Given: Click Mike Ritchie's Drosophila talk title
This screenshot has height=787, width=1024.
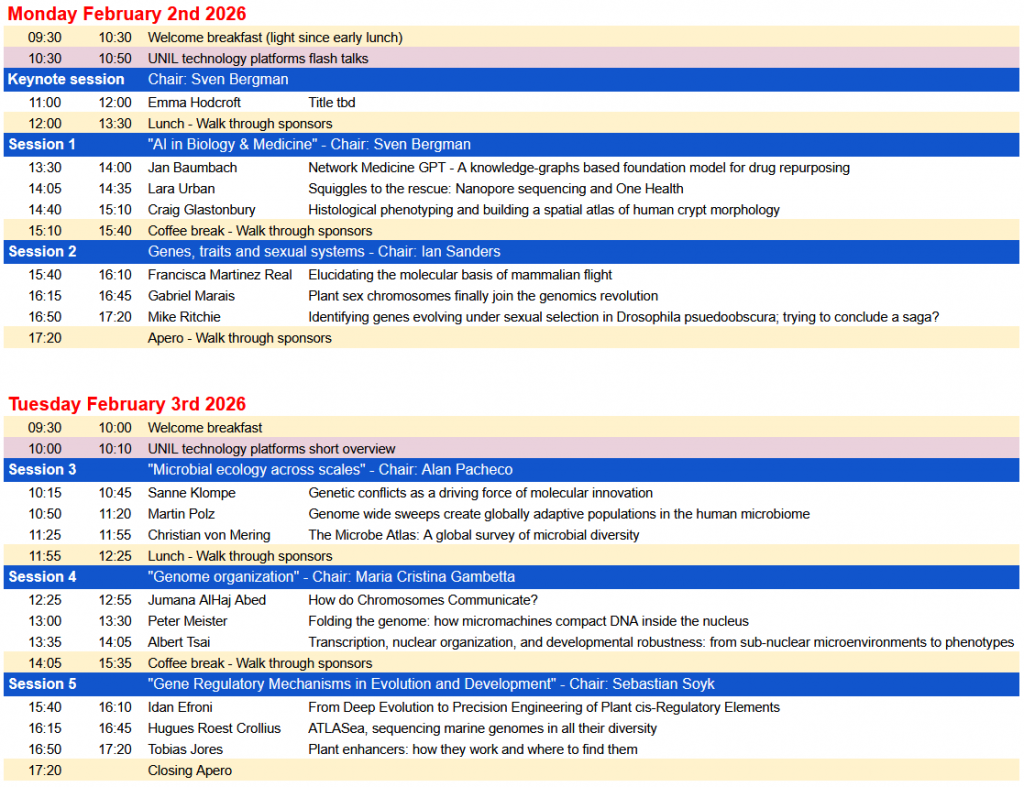Looking at the screenshot, I should 623,317.
